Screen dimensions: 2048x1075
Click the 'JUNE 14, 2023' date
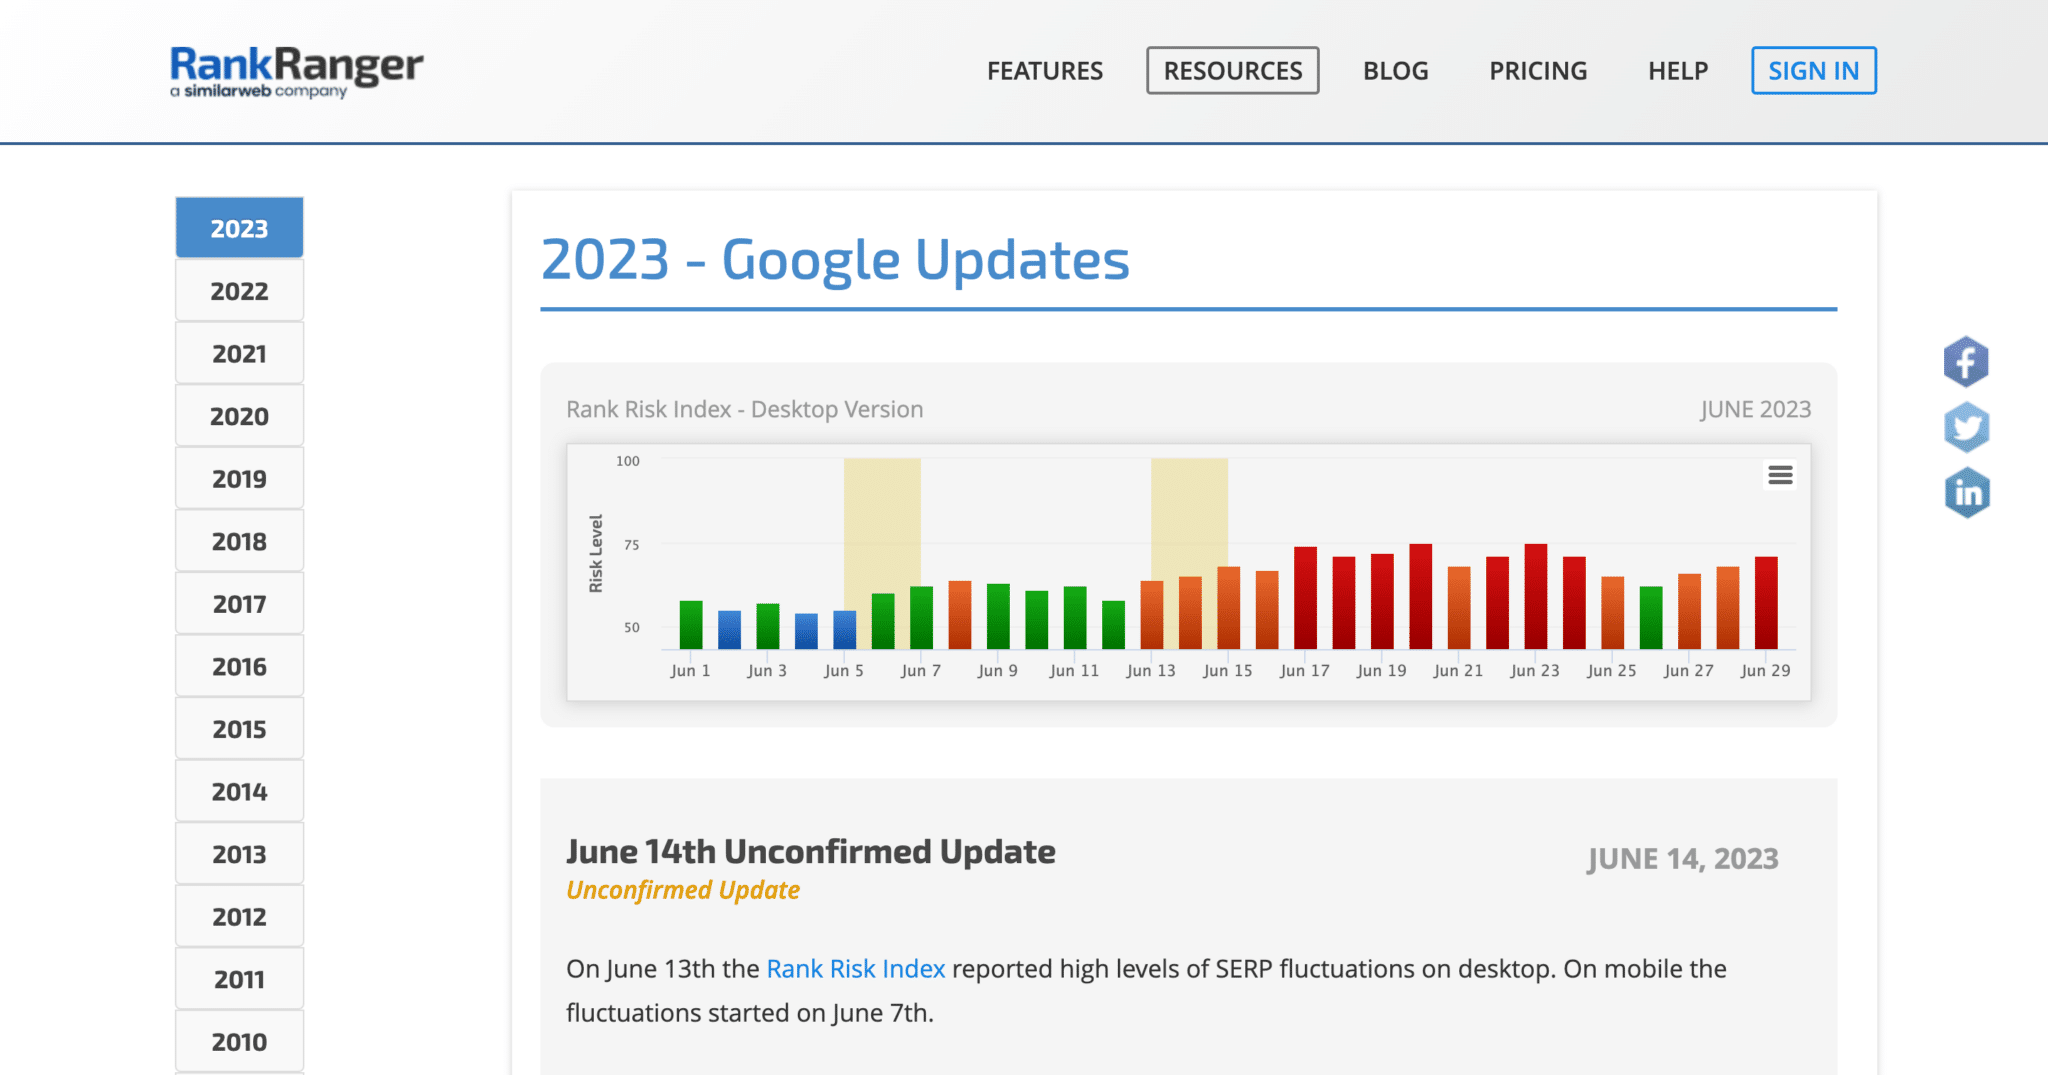coord(1683,859)
